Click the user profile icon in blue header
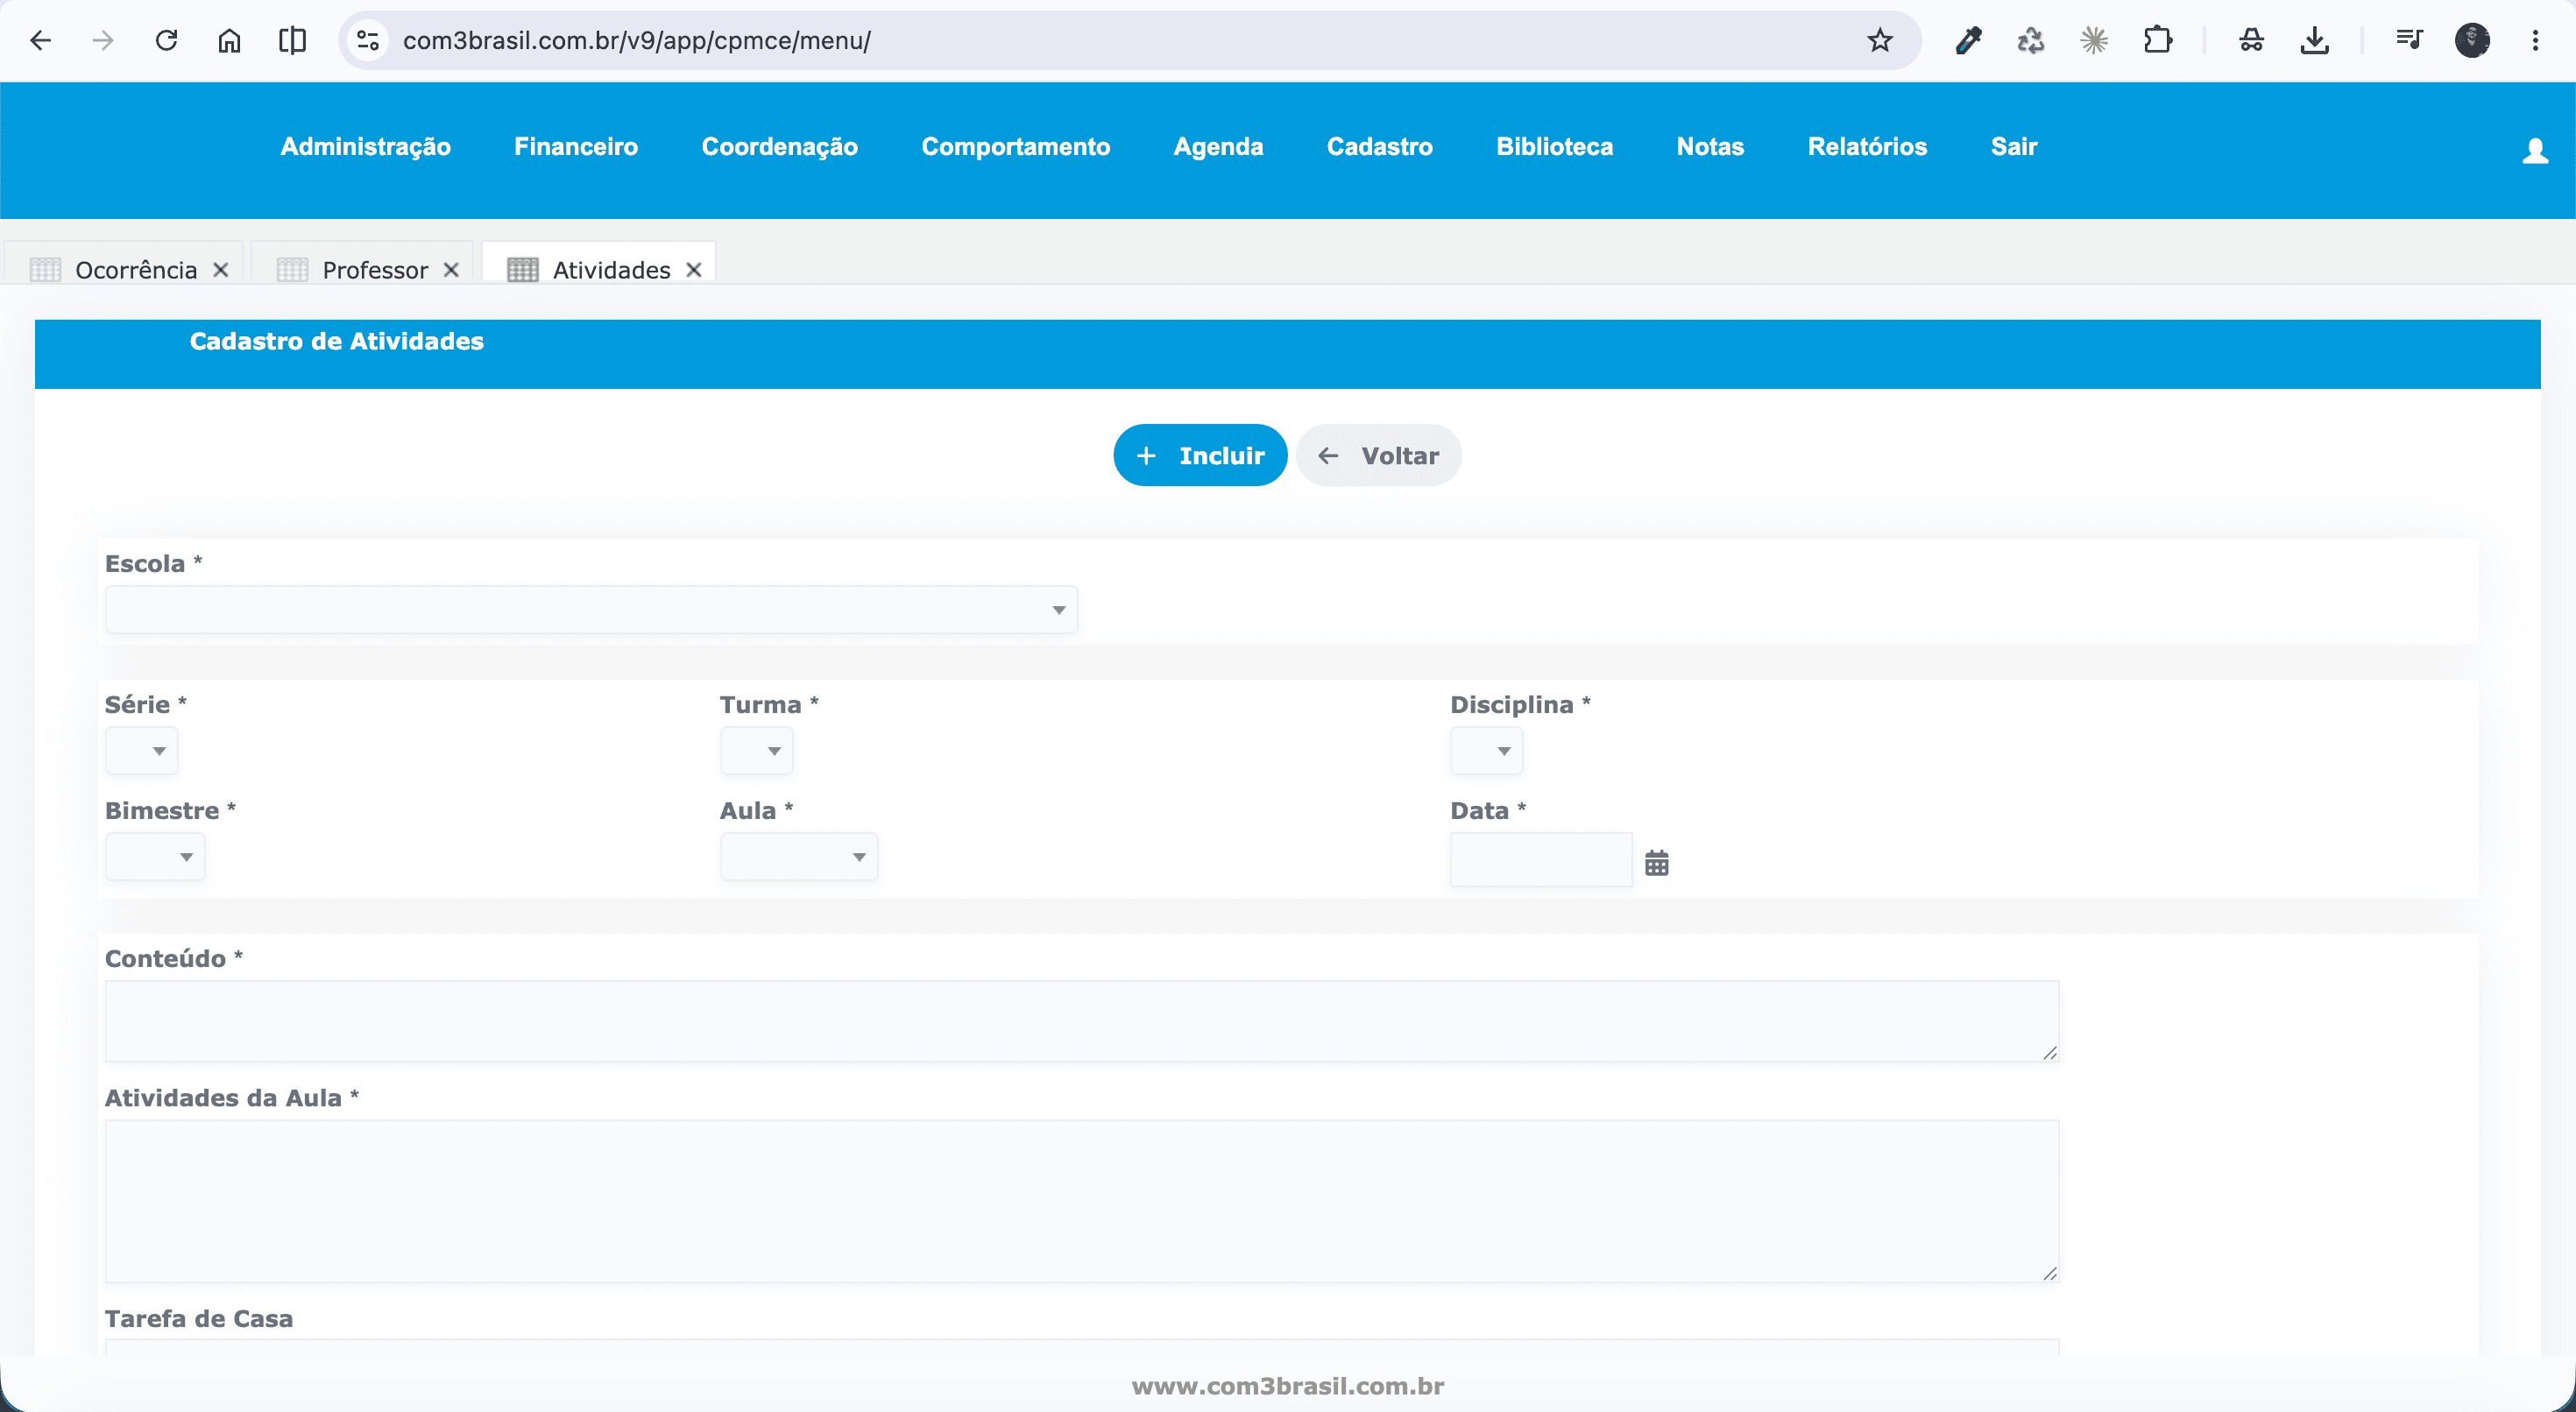This screenshot has width=2576, height=1412. [2535, 151]
